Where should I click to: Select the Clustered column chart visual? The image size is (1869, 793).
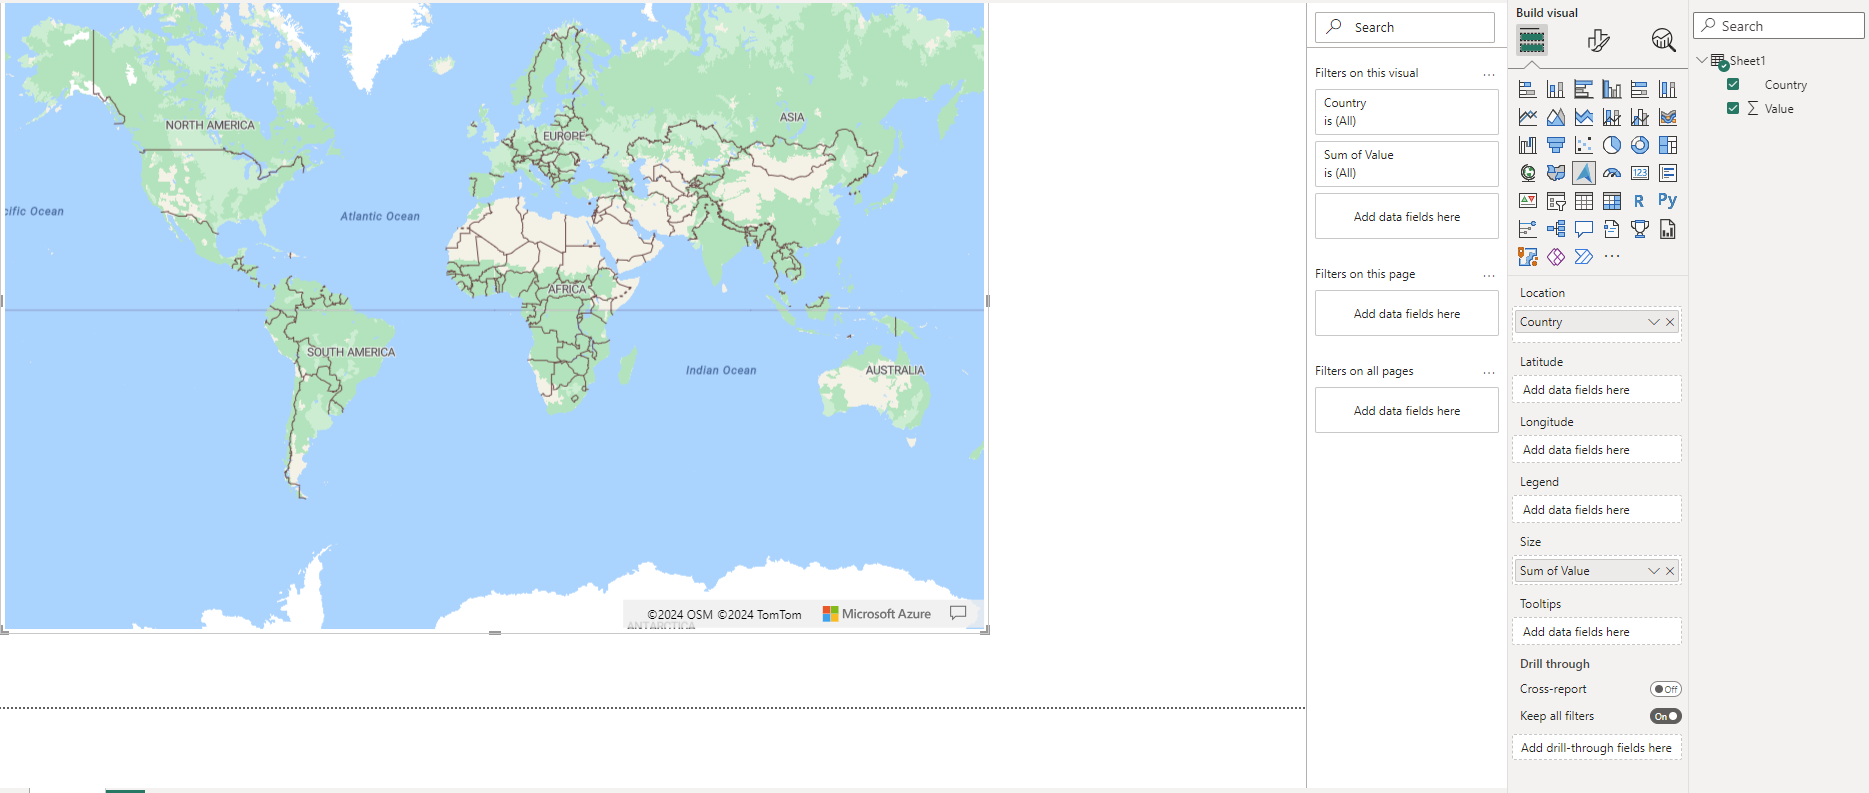[x=1611, y=89]
